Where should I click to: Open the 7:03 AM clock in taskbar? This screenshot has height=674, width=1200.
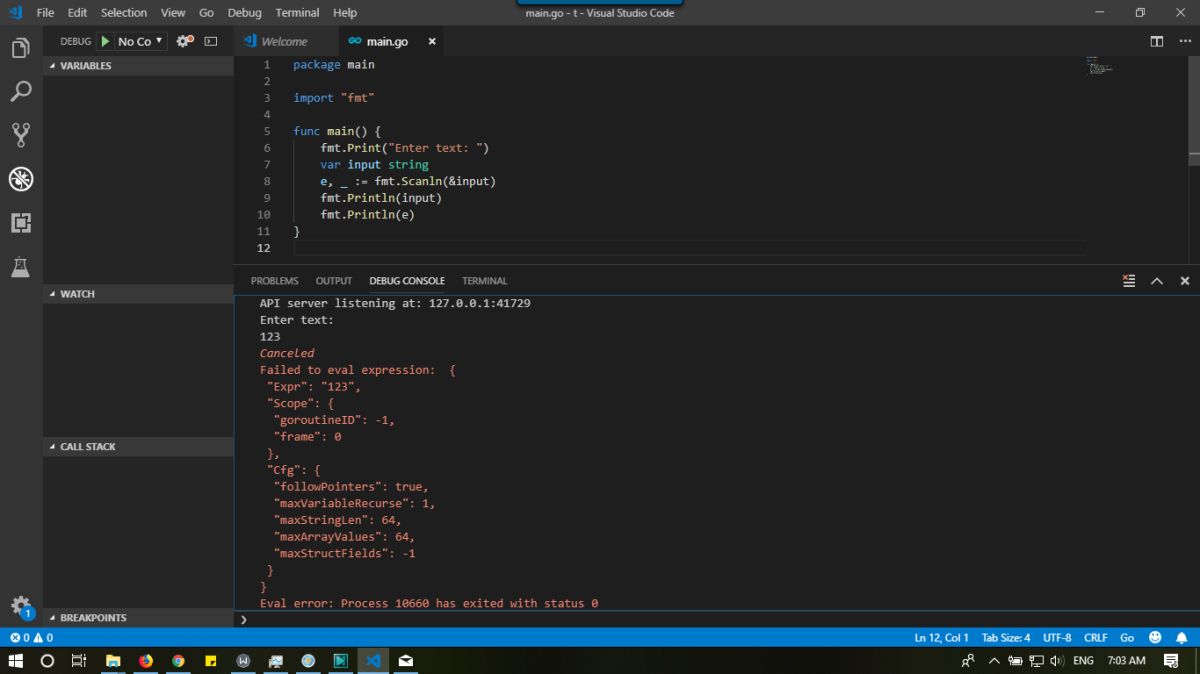coord(1126,661)
